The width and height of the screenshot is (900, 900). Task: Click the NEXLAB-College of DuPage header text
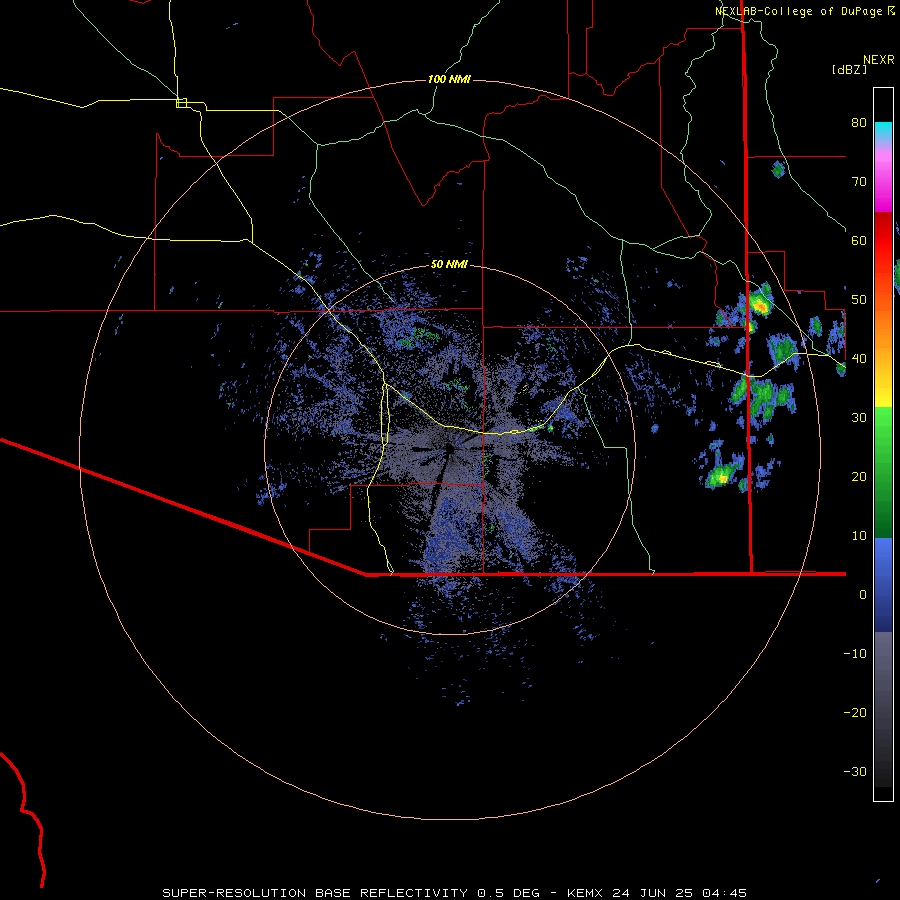click(x=798, y=11)
